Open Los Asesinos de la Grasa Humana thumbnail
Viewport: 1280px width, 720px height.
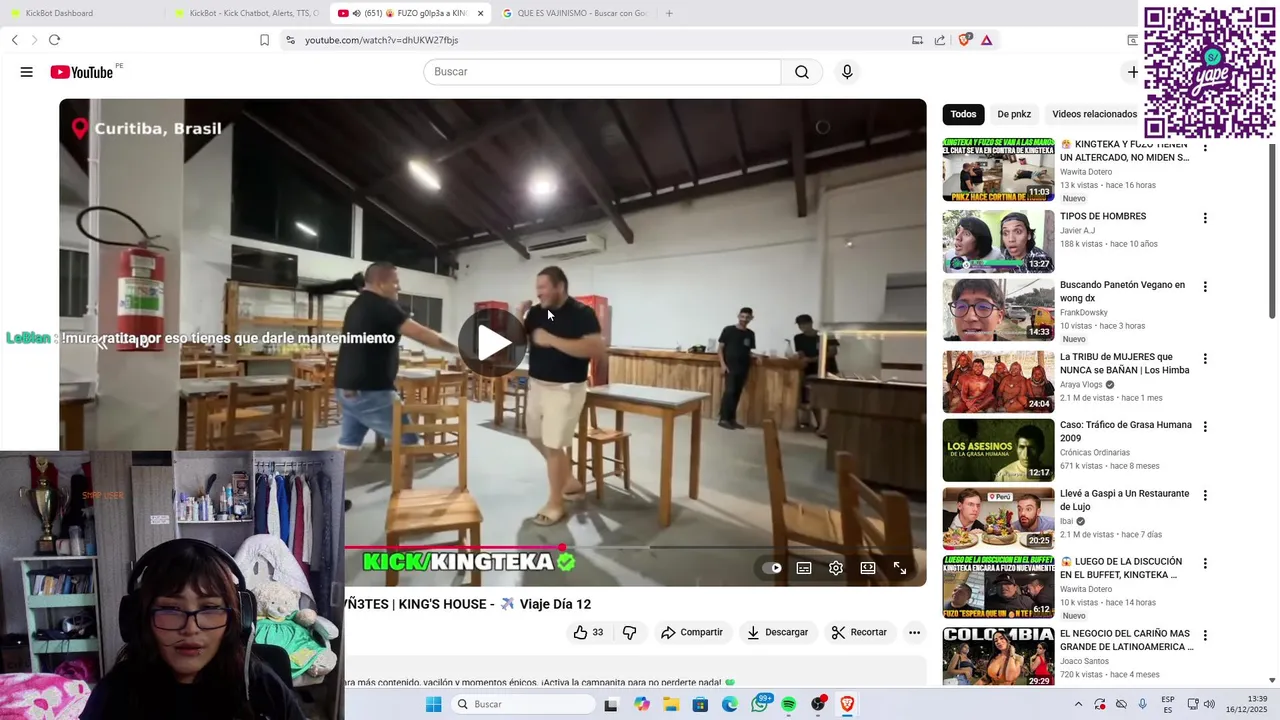(x=998, y=450)
